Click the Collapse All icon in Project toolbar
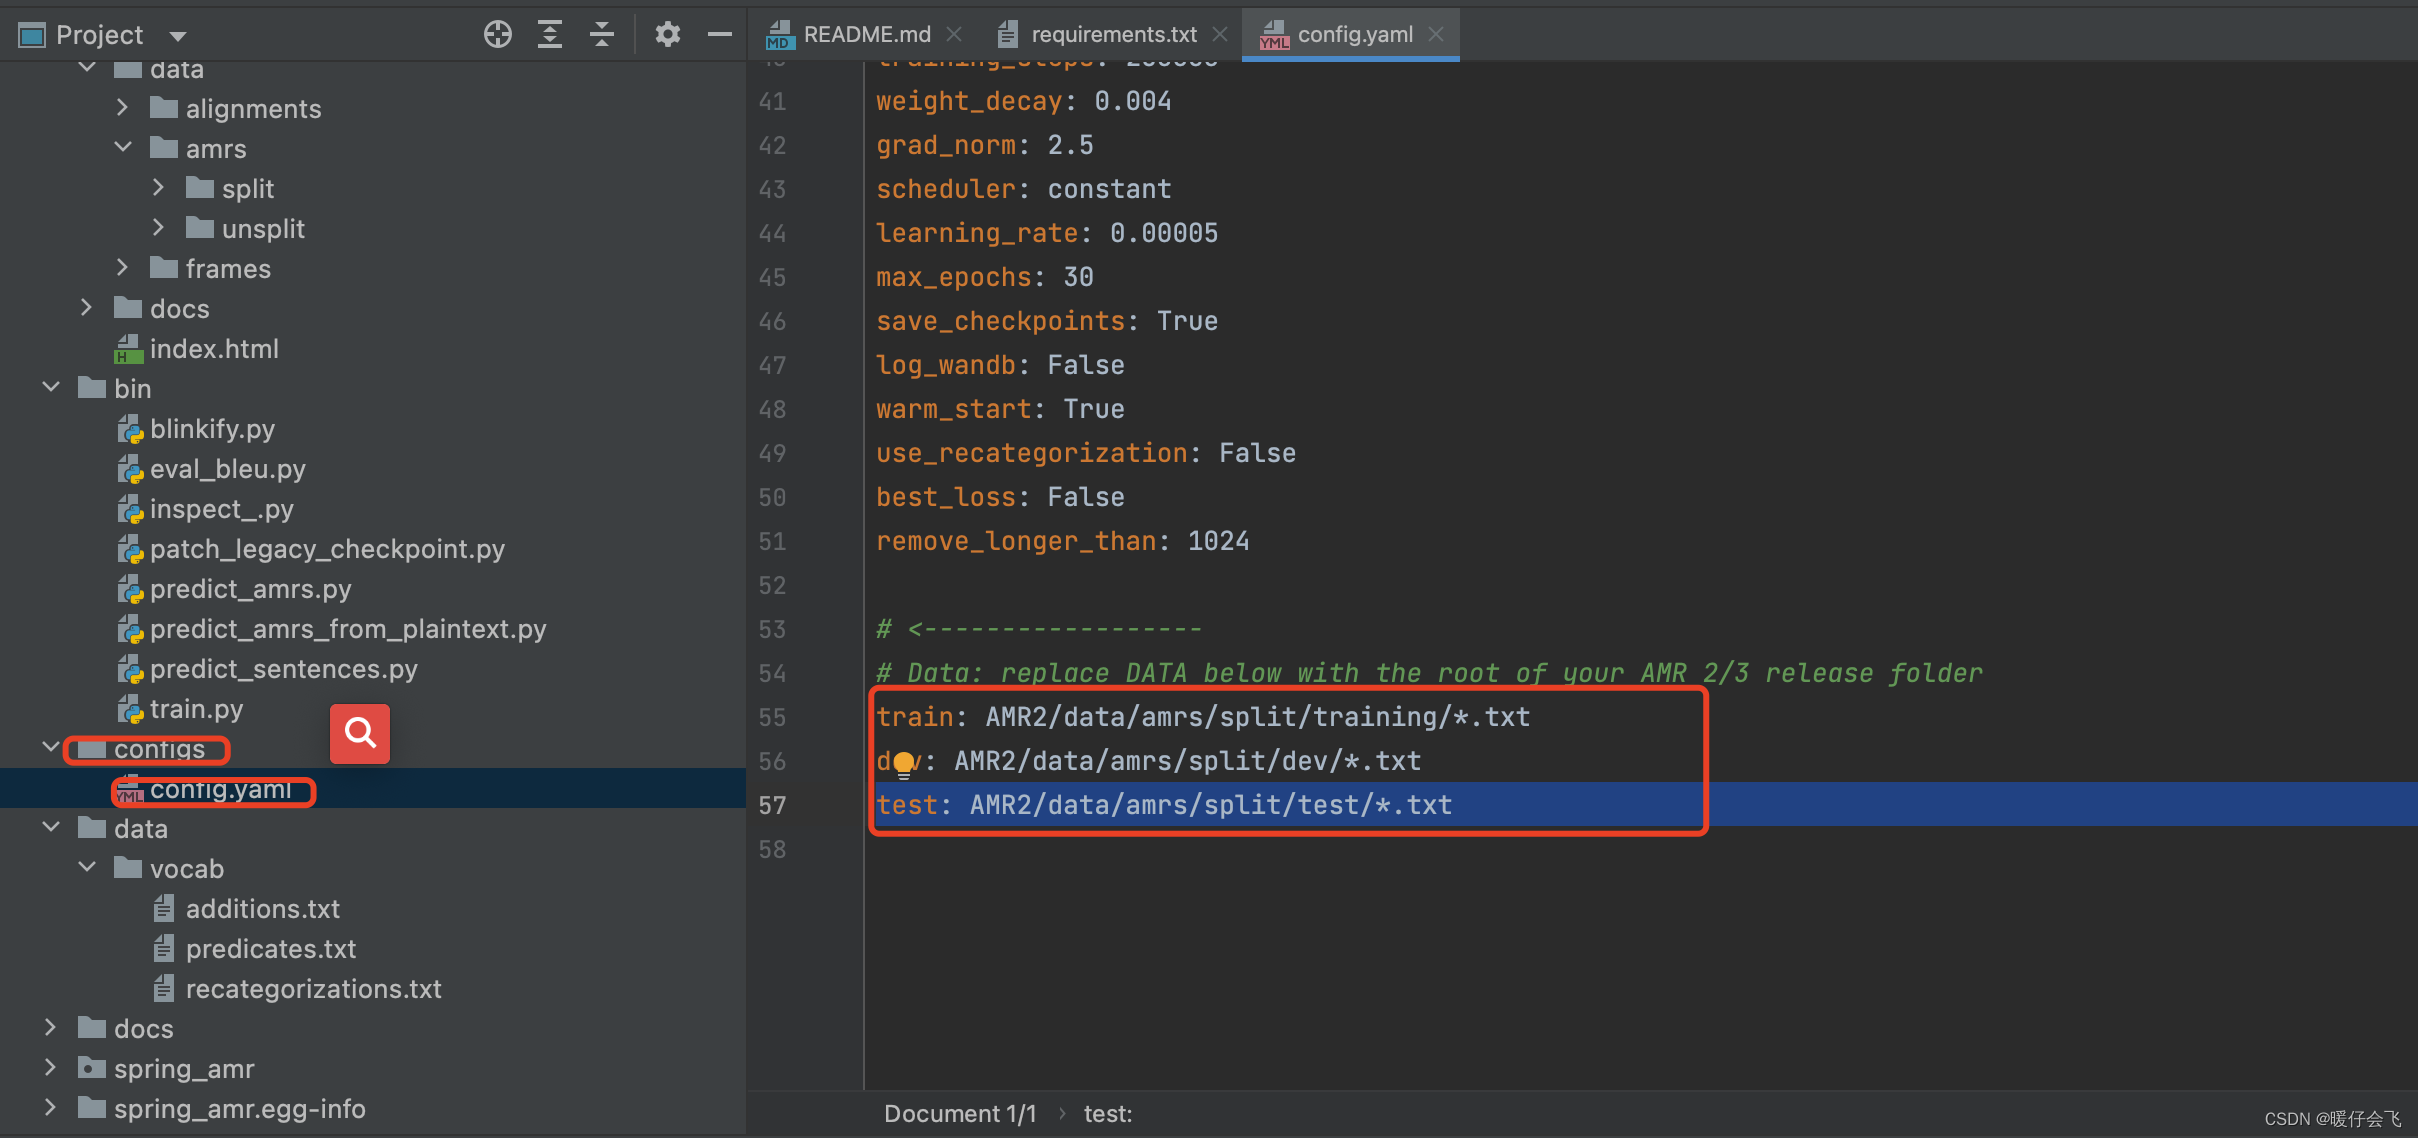This screenshot has width=2418, height=1138. [601, 35]
